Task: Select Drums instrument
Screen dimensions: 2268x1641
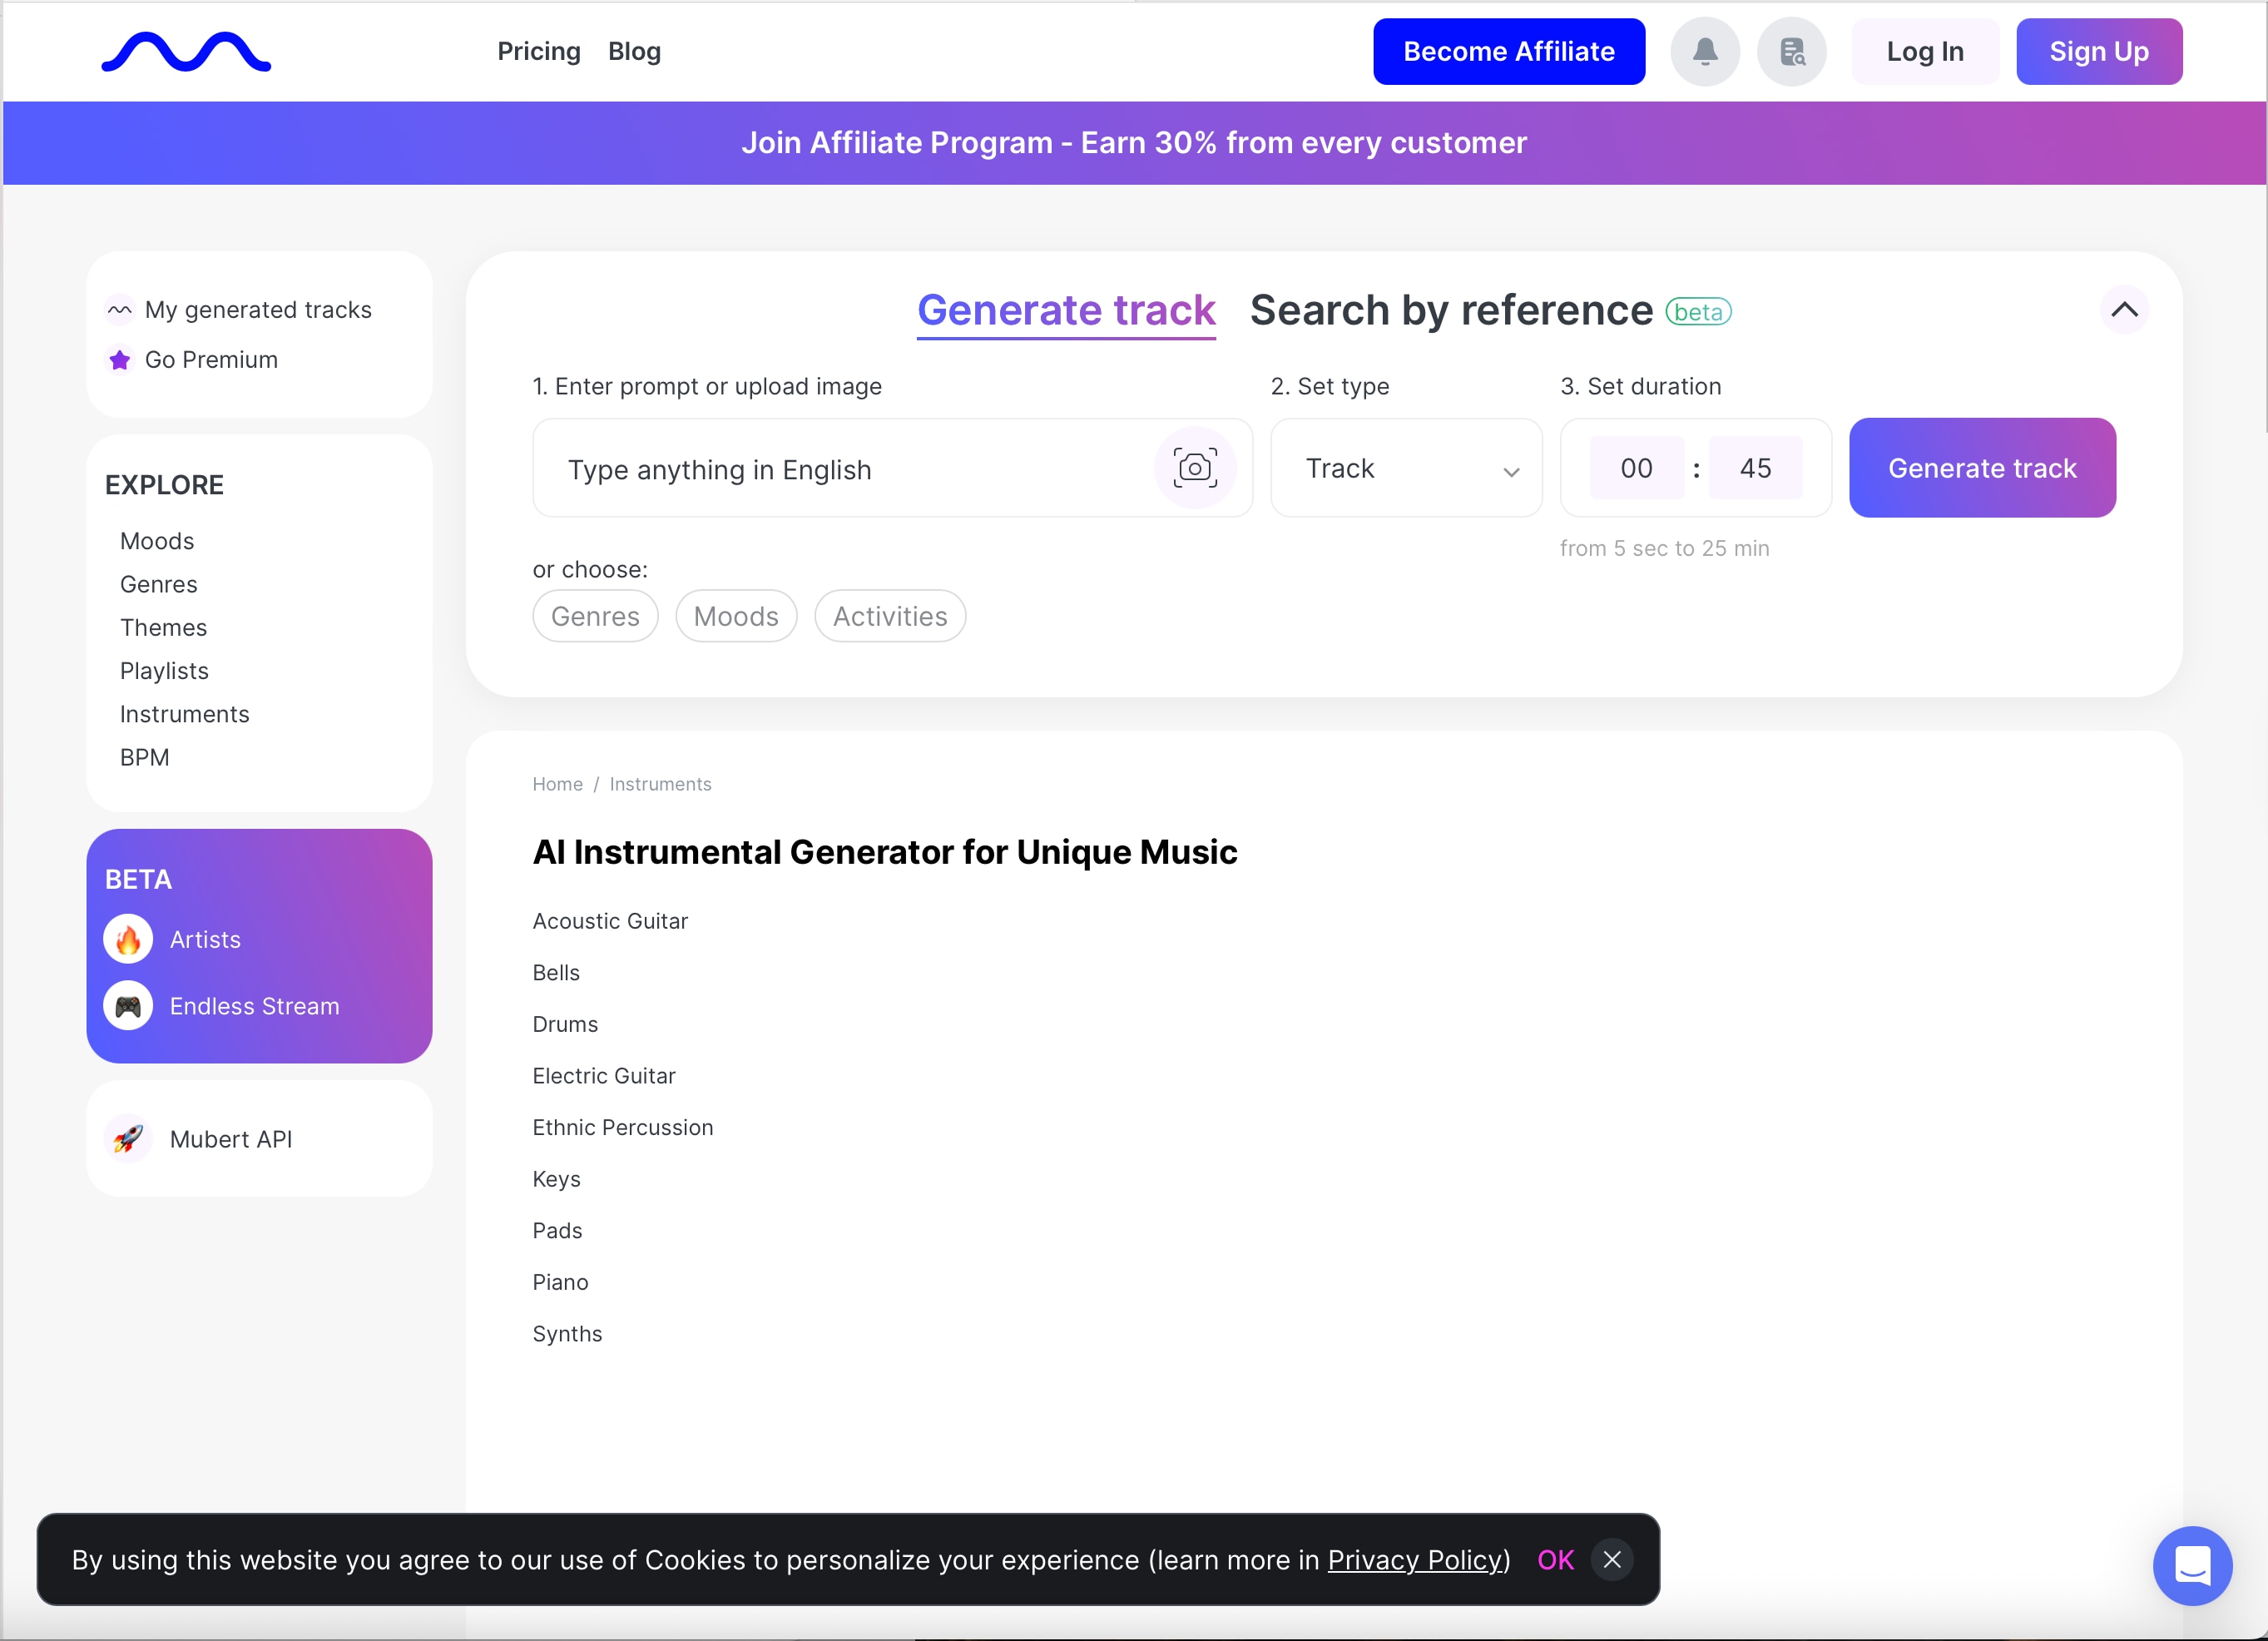Action: (565, 1024)
